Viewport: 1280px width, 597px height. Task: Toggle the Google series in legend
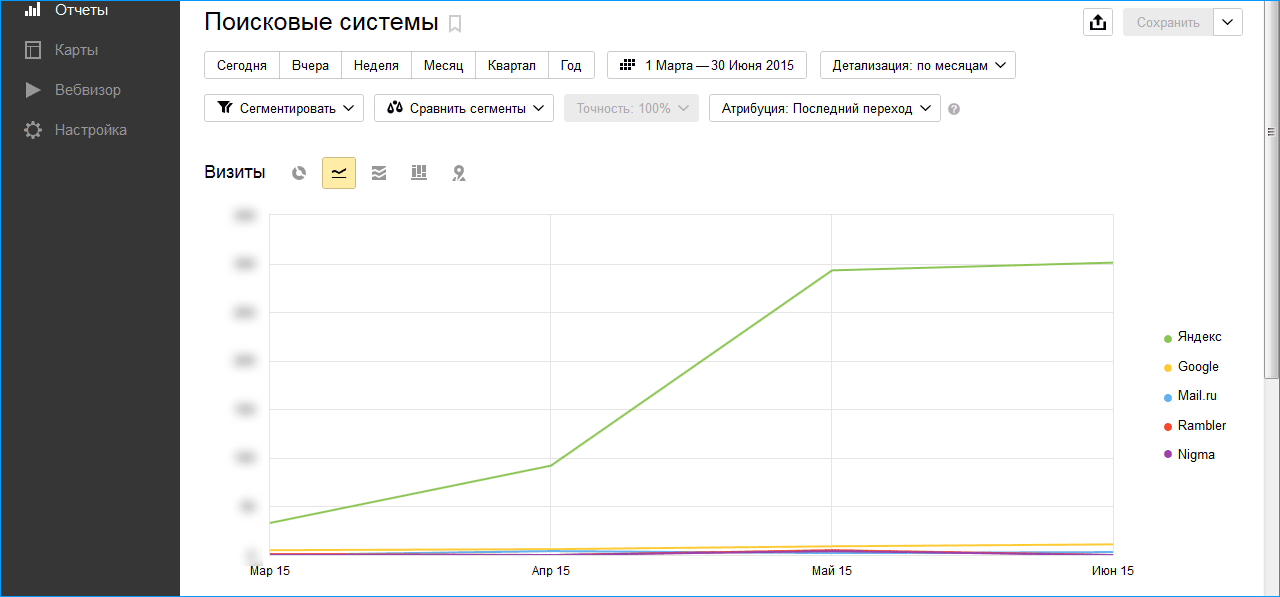tap(1197, 367)
